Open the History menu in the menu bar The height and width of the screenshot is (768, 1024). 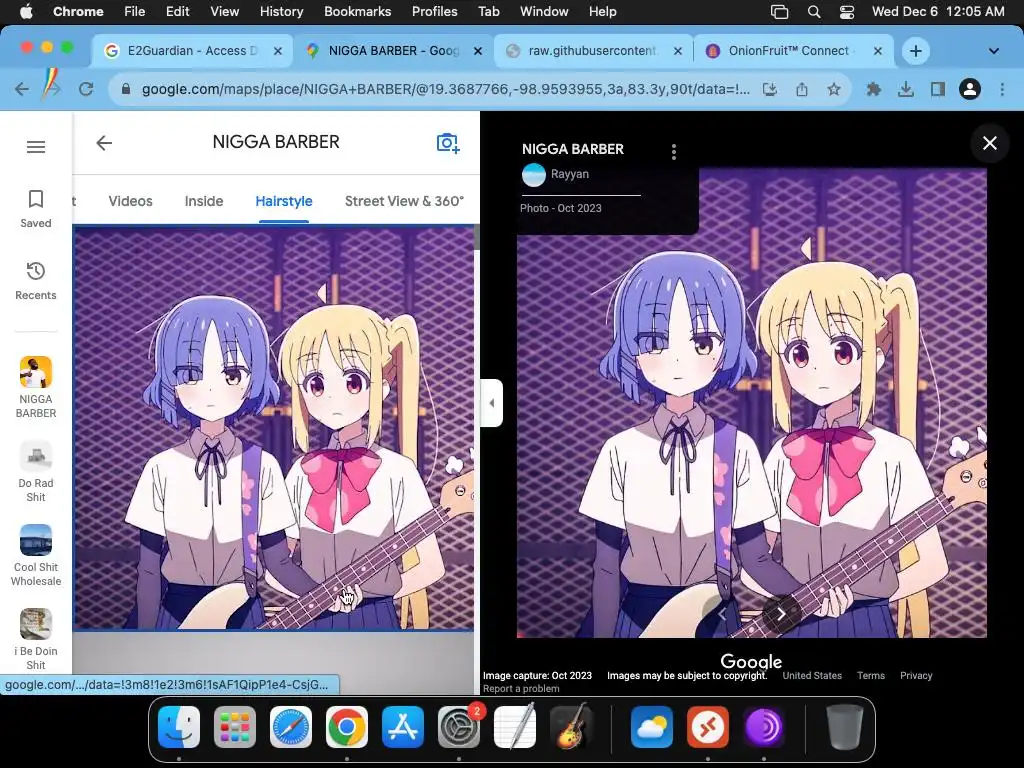tap(281, 12)
